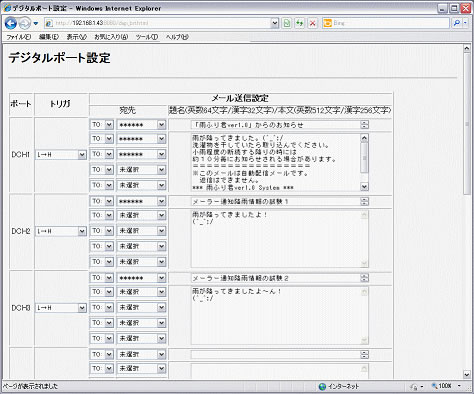Click the 100% zoom level button
474x394 pixels.
coord(442,386)
